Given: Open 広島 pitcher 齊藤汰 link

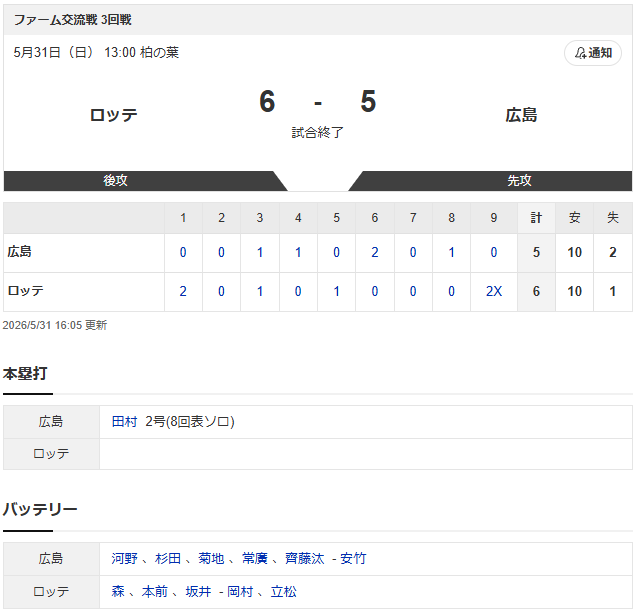Looking at the screenshot, I should click(305, 559).
